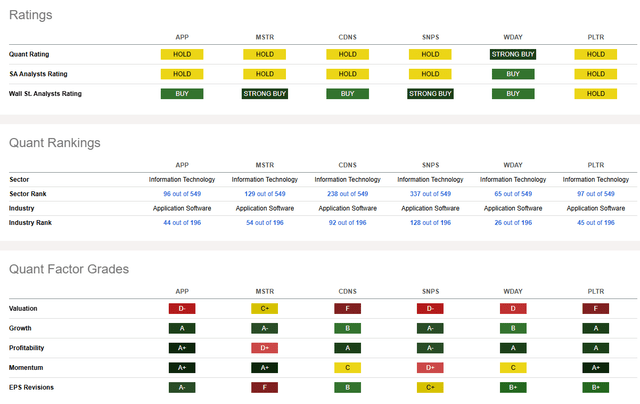Click PLTR's HOLD Quant Rating badge
This screenshot has height=404, width=640.
596,54
